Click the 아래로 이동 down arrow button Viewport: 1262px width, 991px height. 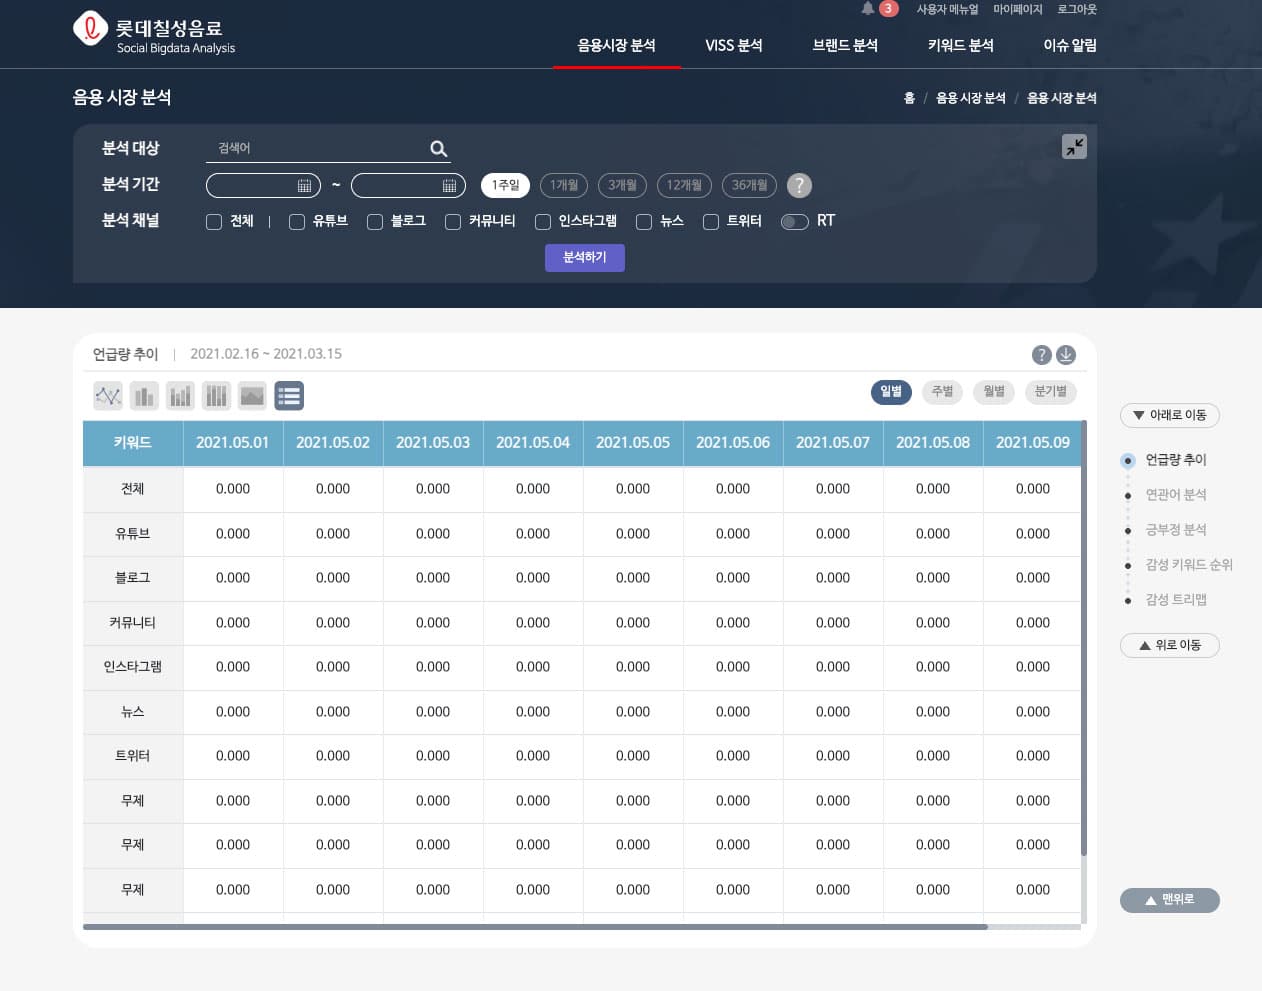[1169, 415]
